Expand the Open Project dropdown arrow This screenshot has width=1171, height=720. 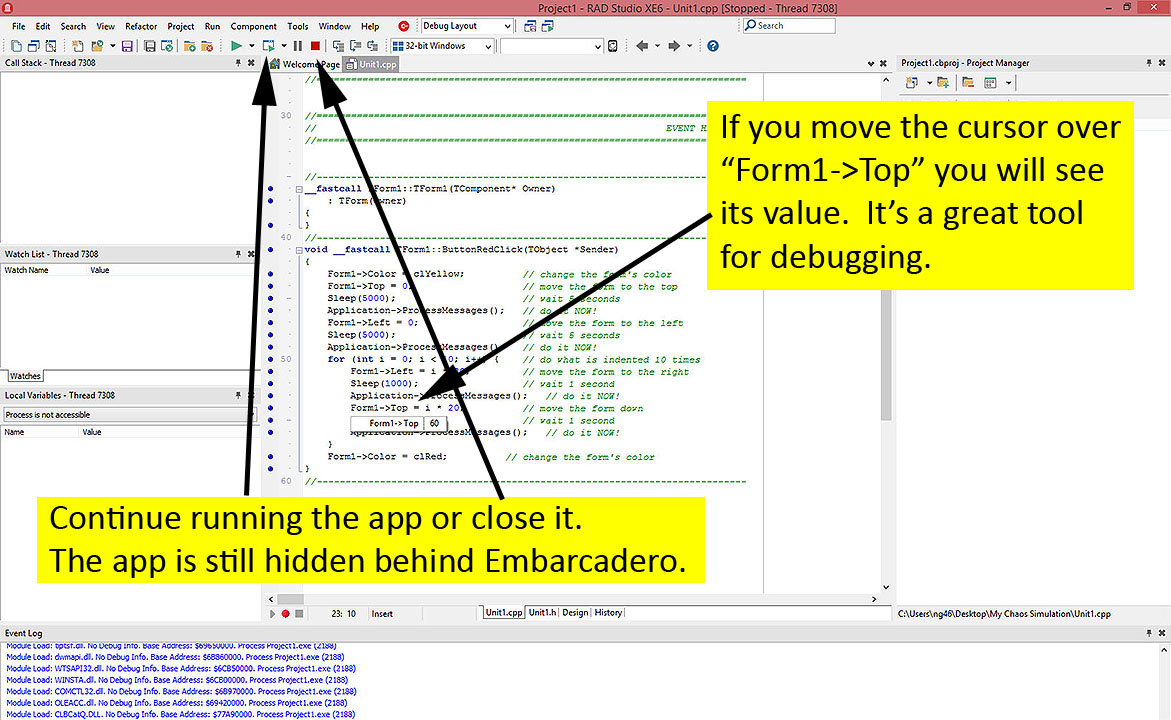pyautogui.click(x=112, y=46)
